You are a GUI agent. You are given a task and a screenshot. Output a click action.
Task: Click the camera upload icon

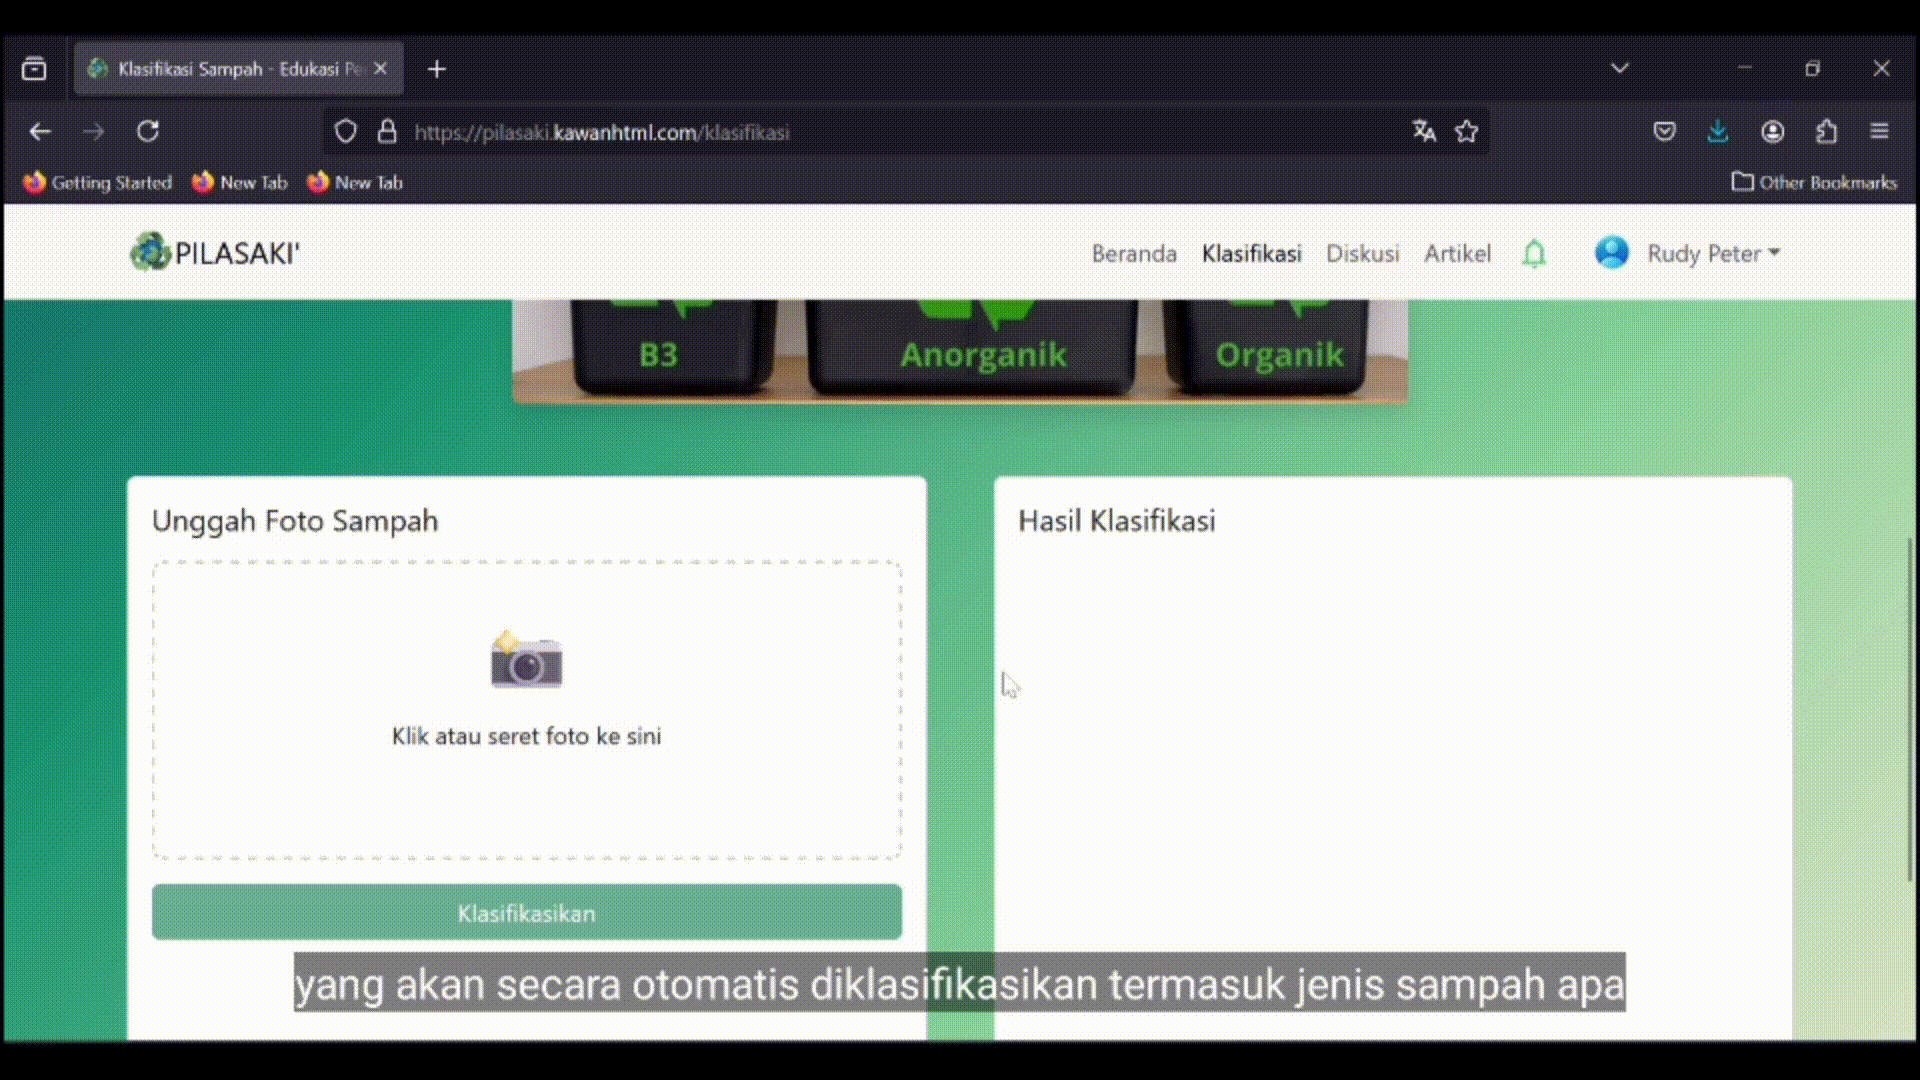point(526,661)
